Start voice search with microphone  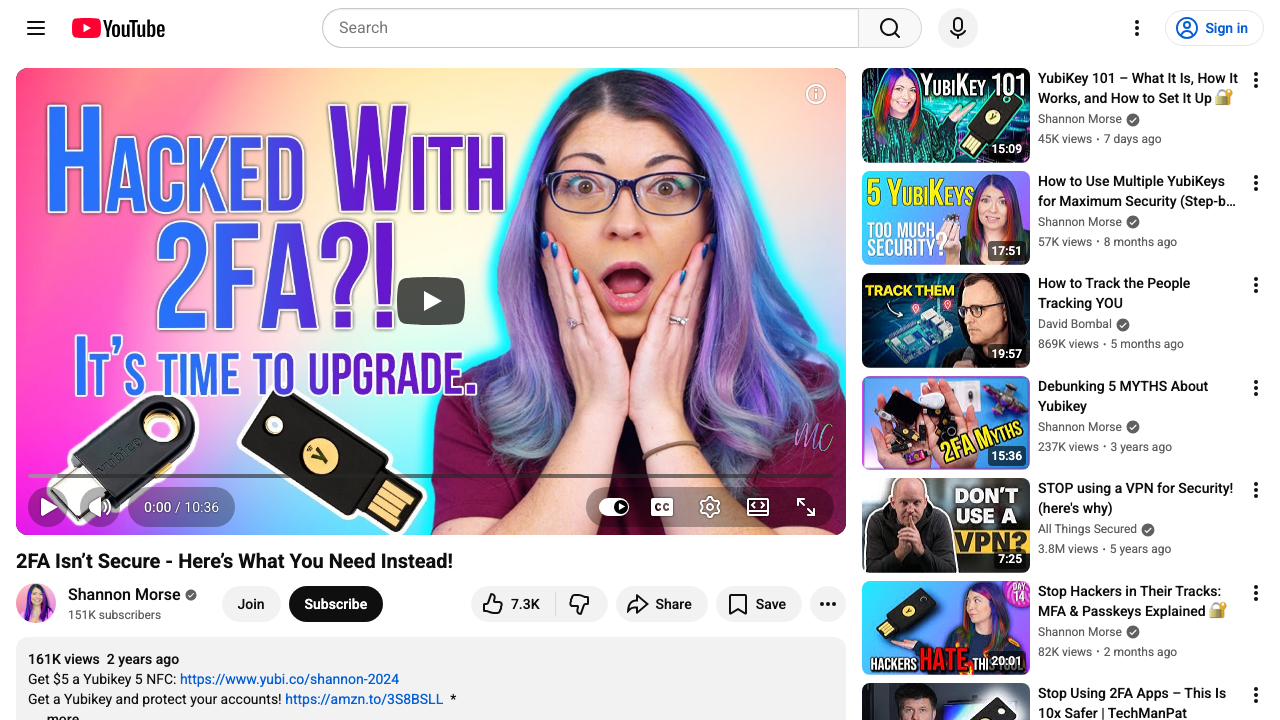coord(958,28)
